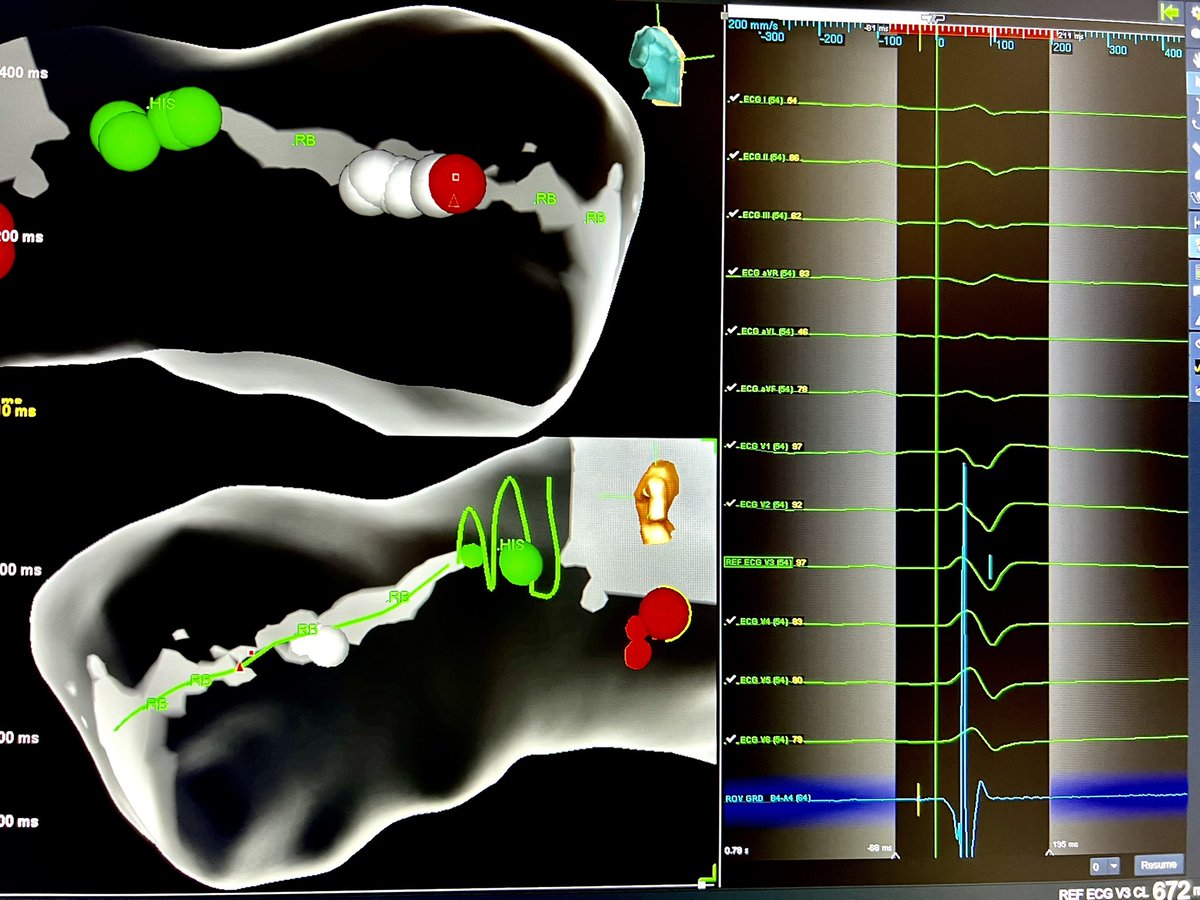Toggle the ECG V6 trace checkmark
The width and height of the screenshot is (1200, 900).
(732, 739)
